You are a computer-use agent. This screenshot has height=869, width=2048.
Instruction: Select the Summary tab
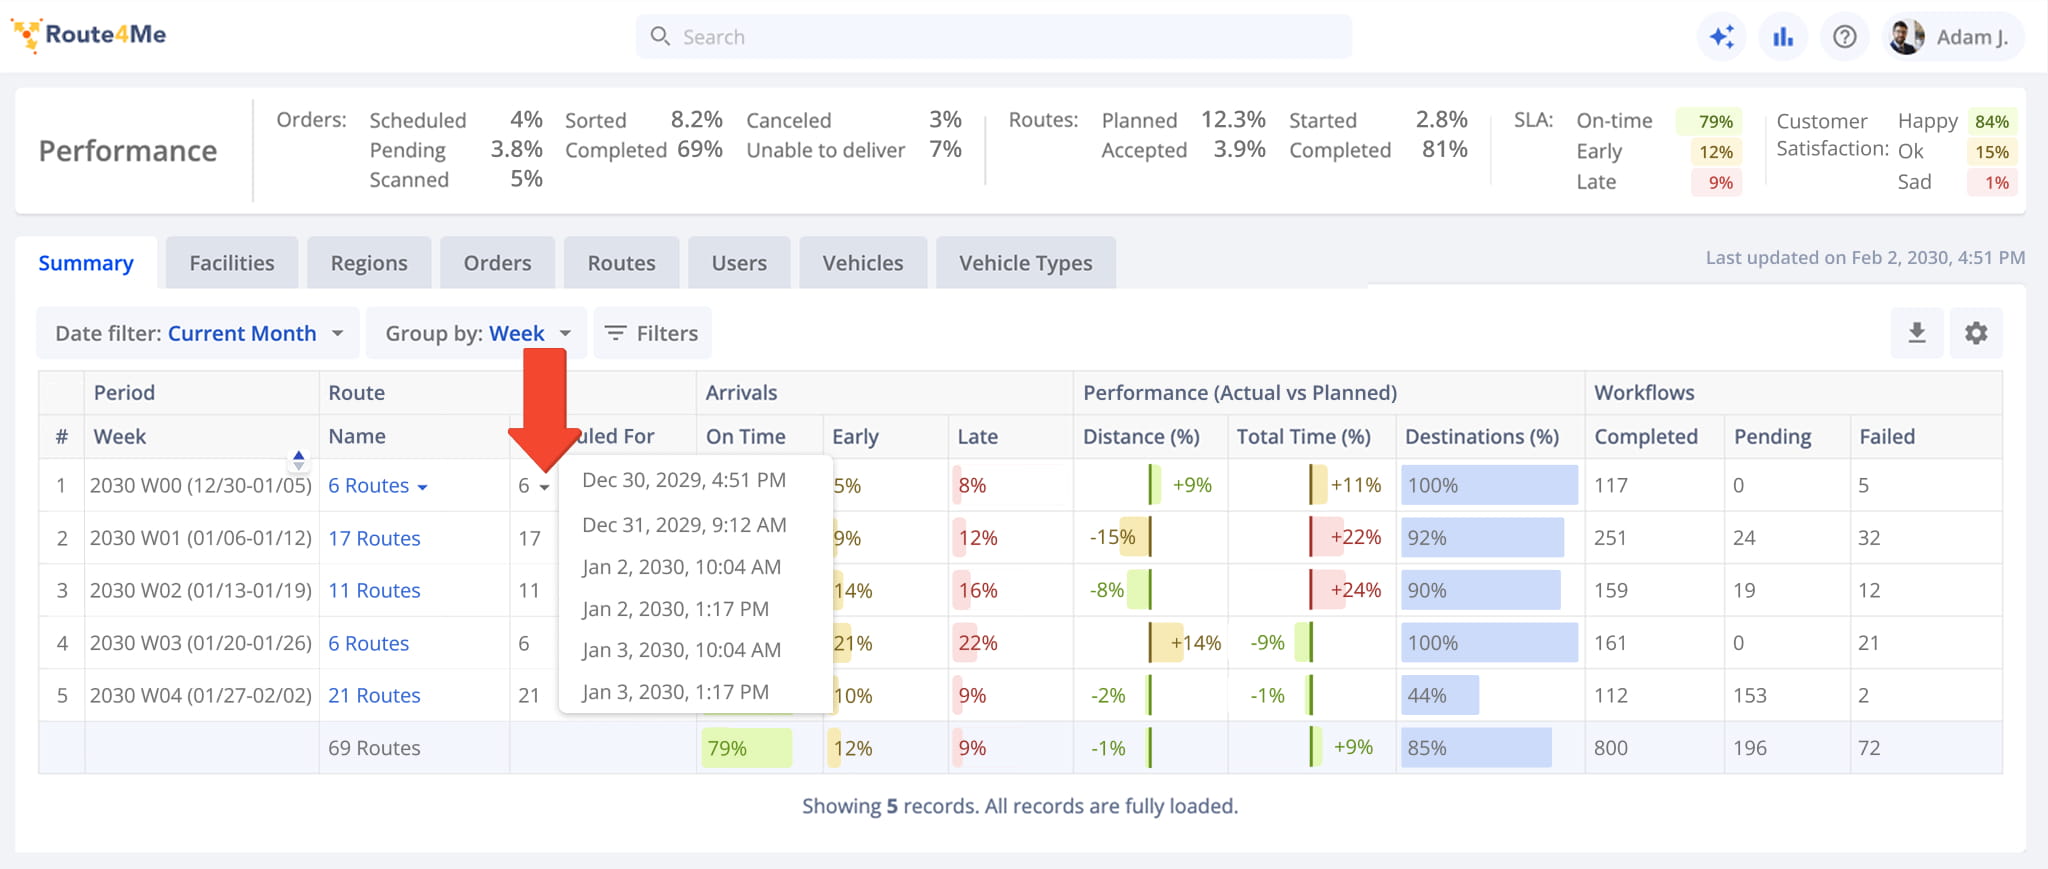(x=86, y=263)
